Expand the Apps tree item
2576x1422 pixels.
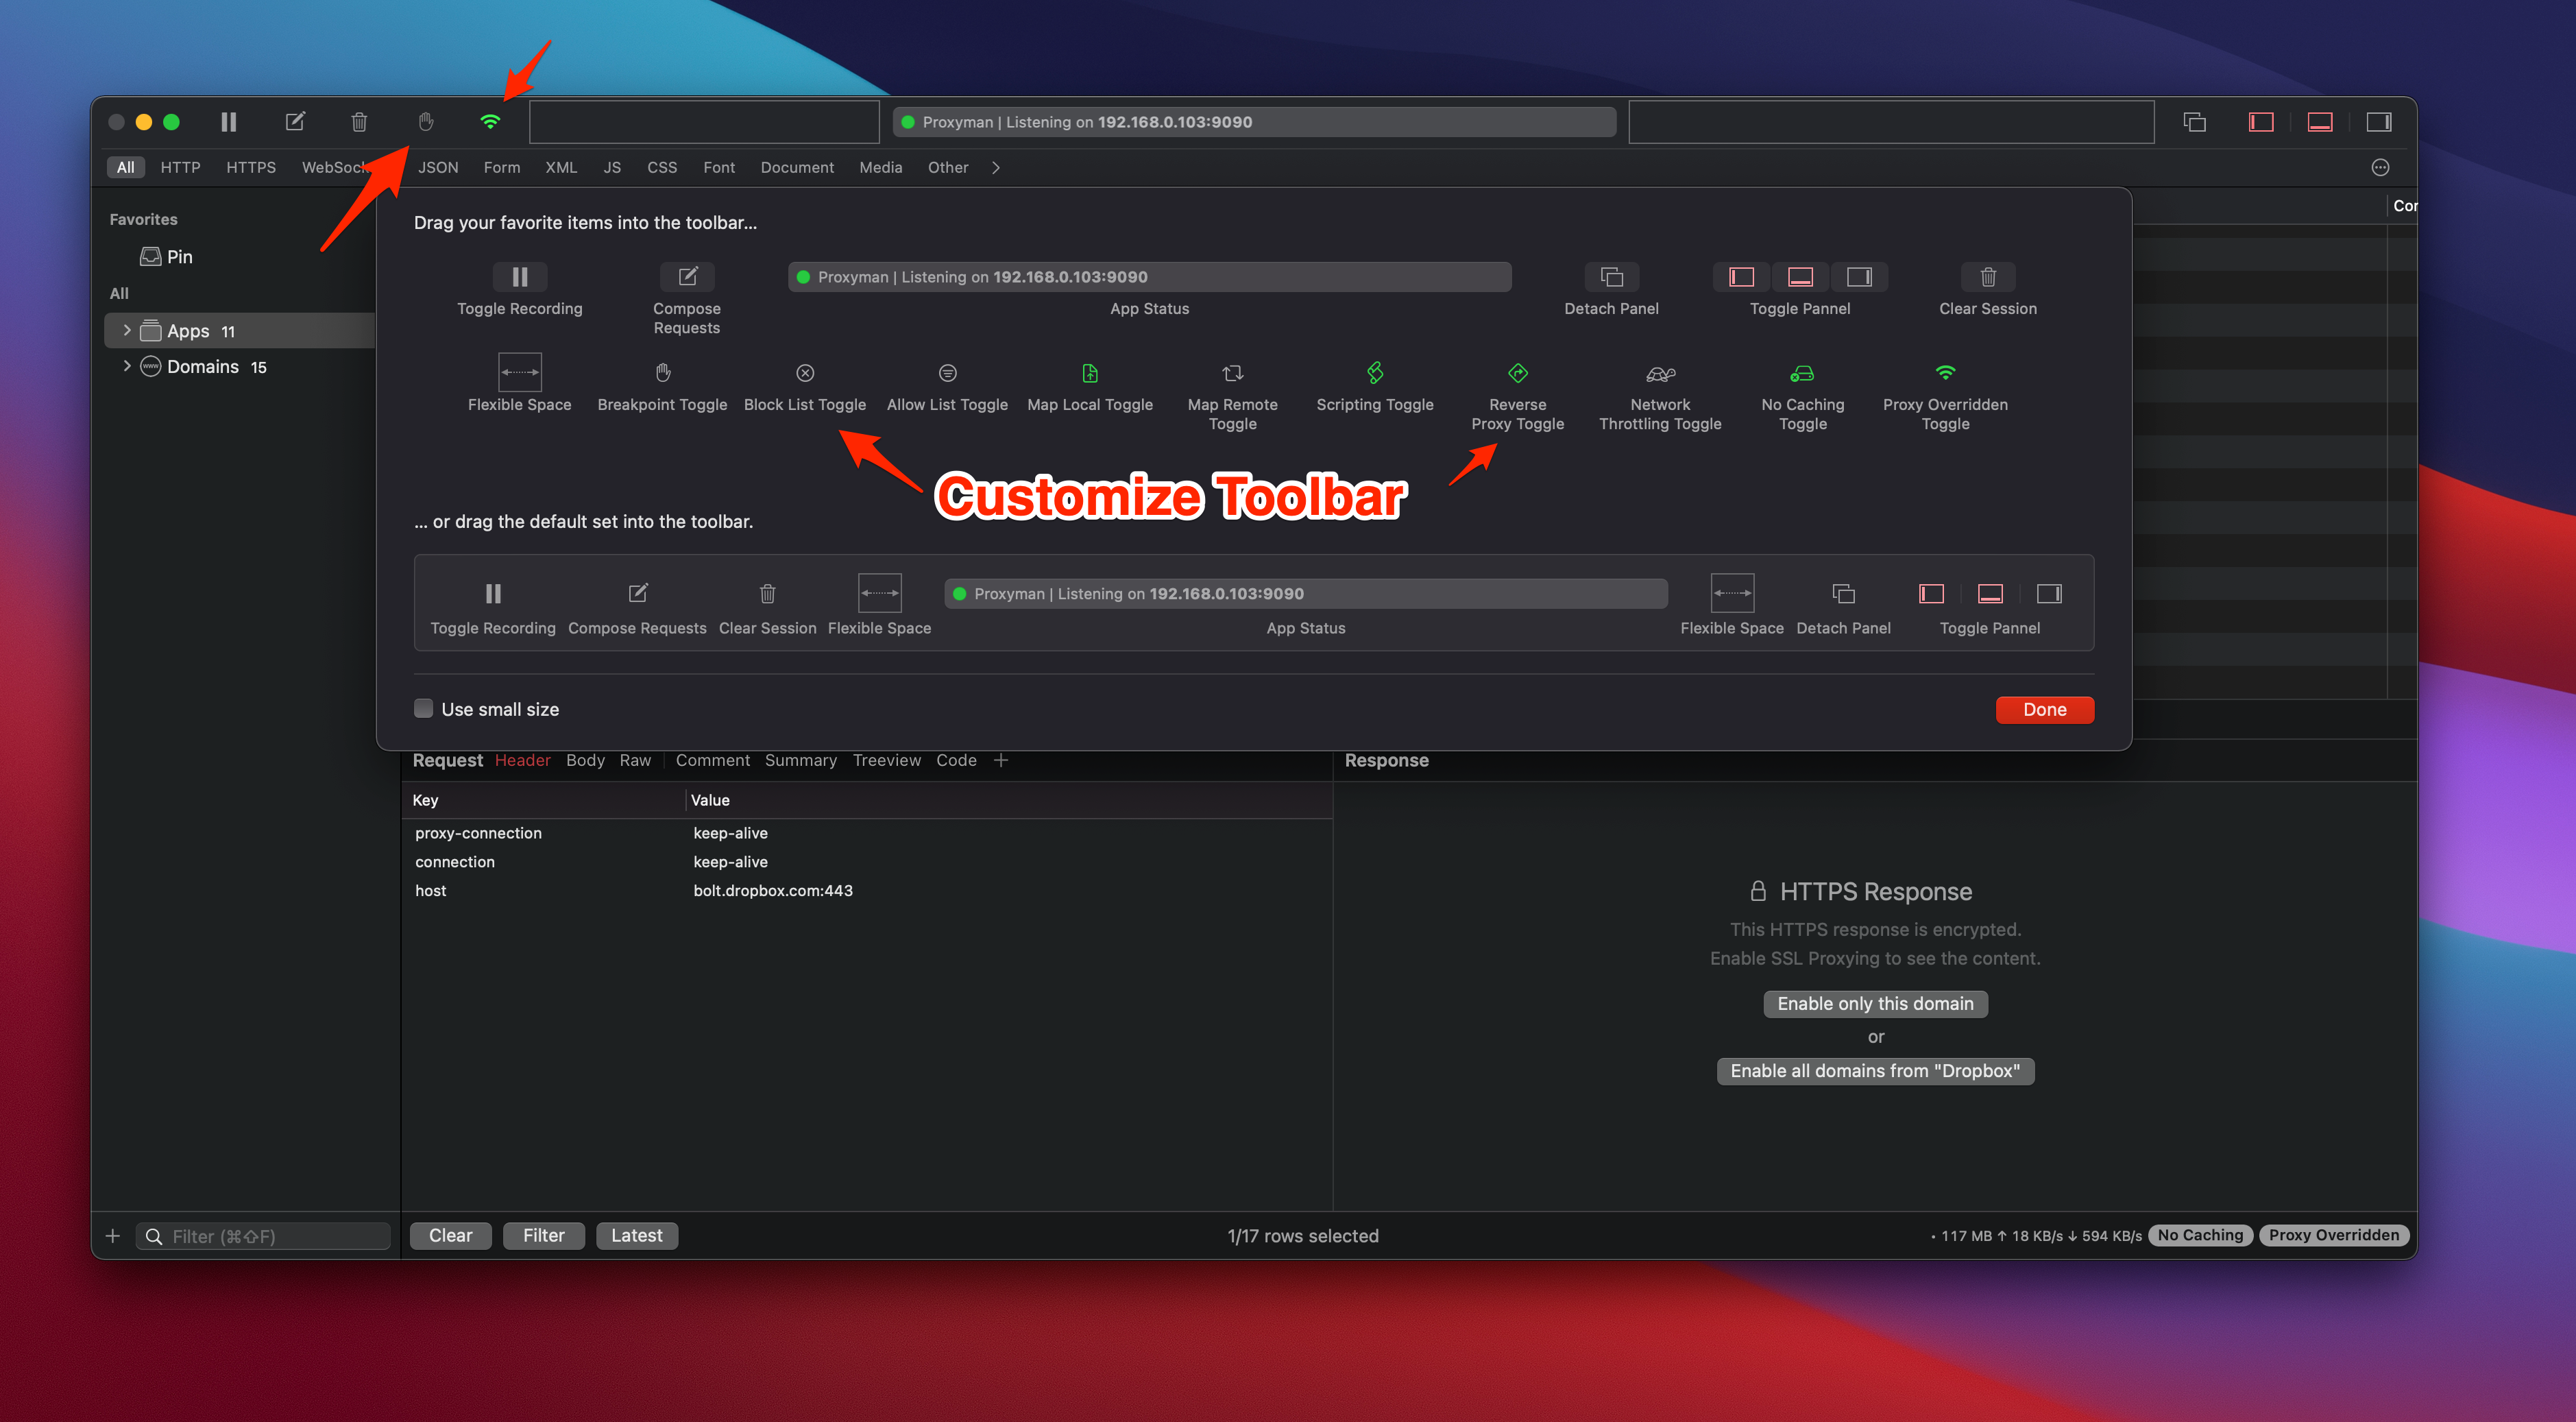127,330
